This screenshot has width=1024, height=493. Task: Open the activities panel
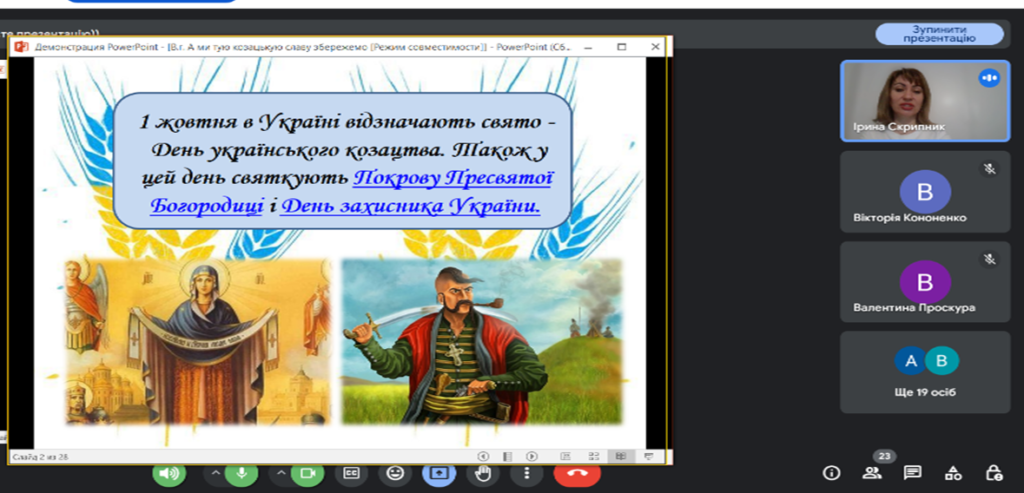coord(953,473)
